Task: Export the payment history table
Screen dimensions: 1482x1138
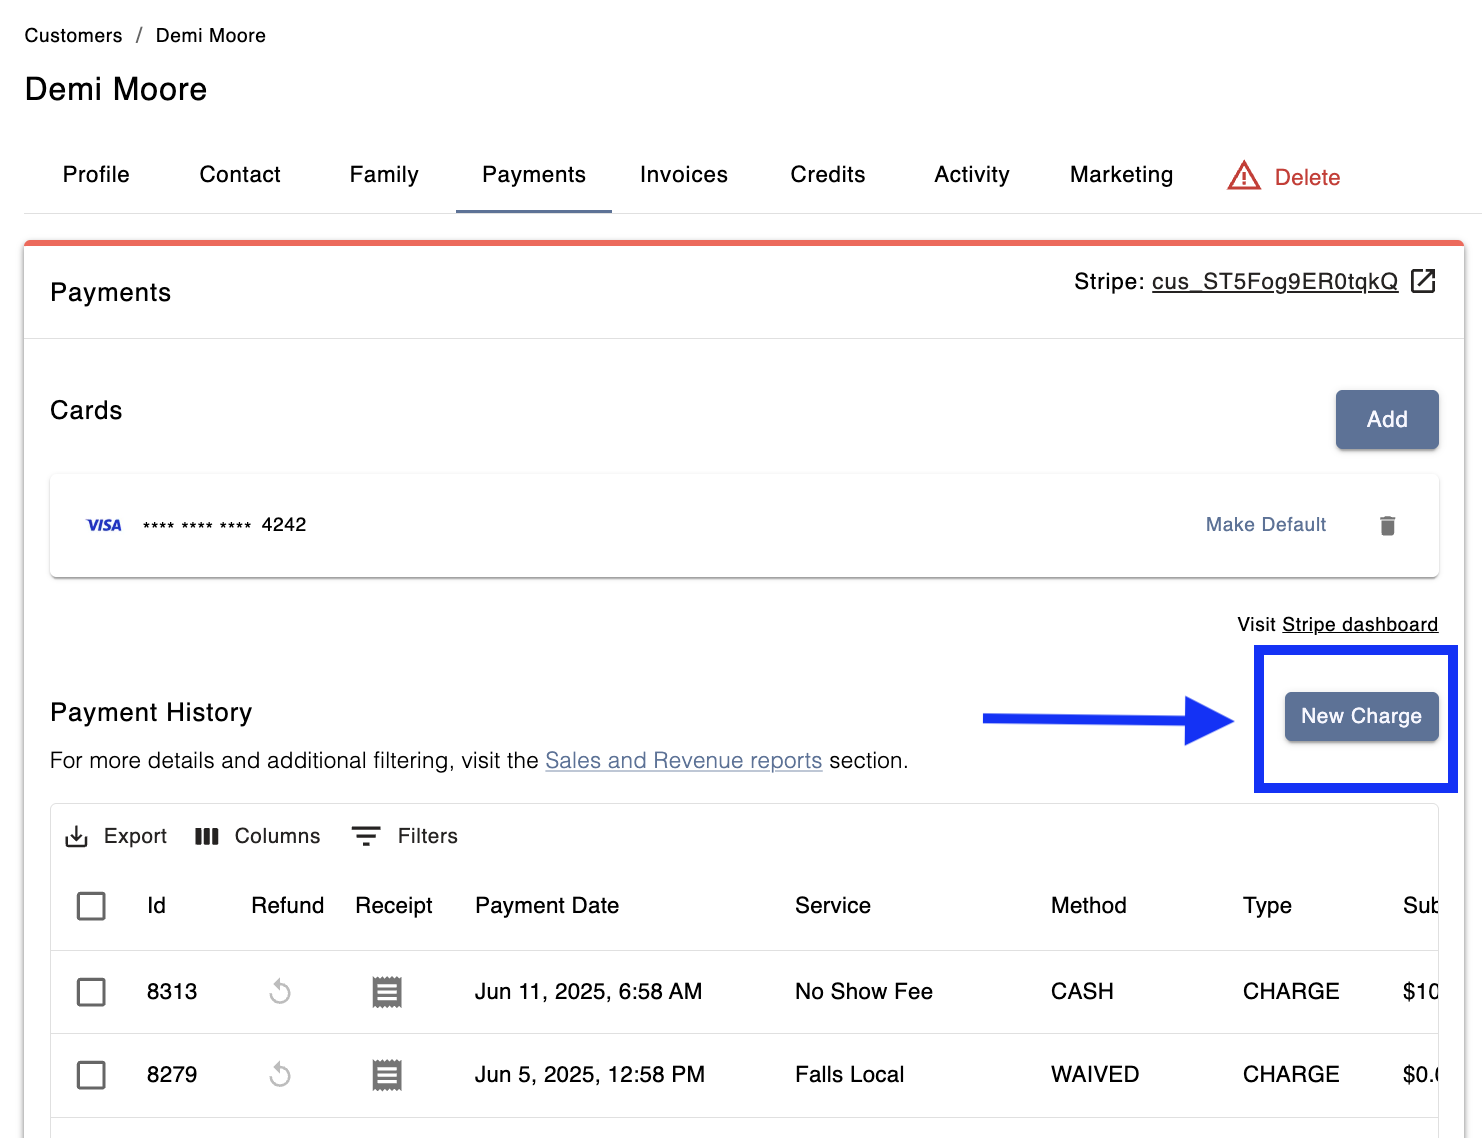Action: (x=116, y=836)
